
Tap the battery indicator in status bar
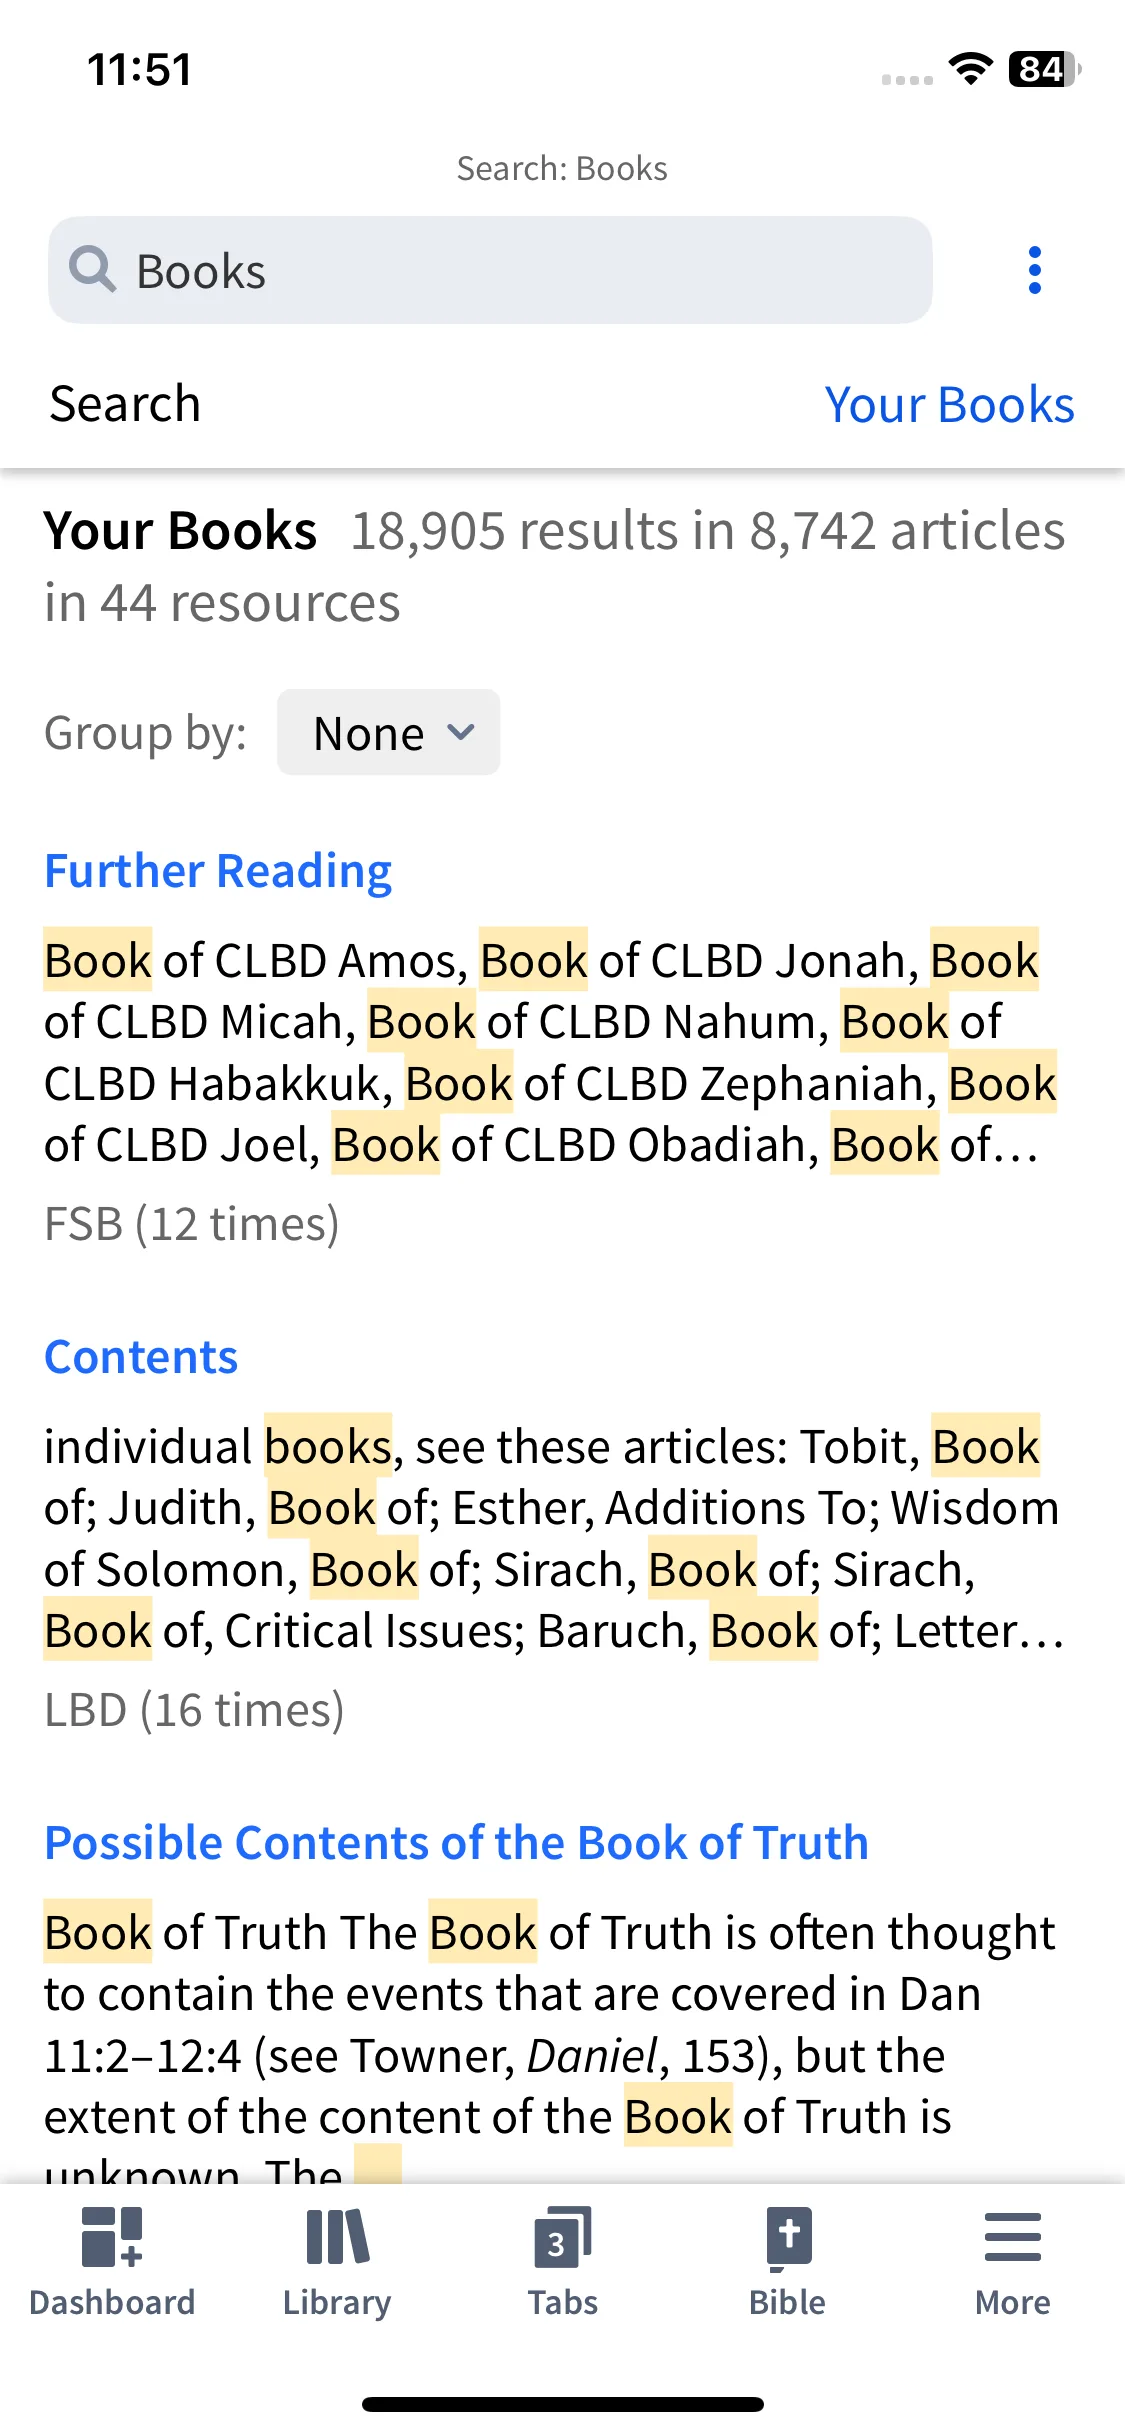click(1044, 69)
